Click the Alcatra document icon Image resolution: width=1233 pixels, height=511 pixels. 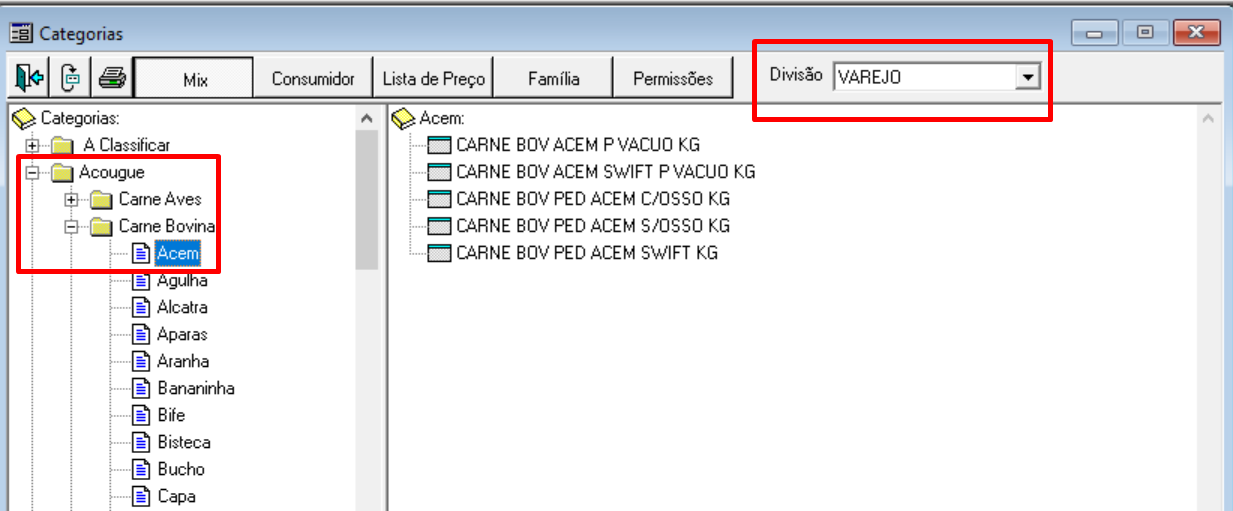[141, 307]
